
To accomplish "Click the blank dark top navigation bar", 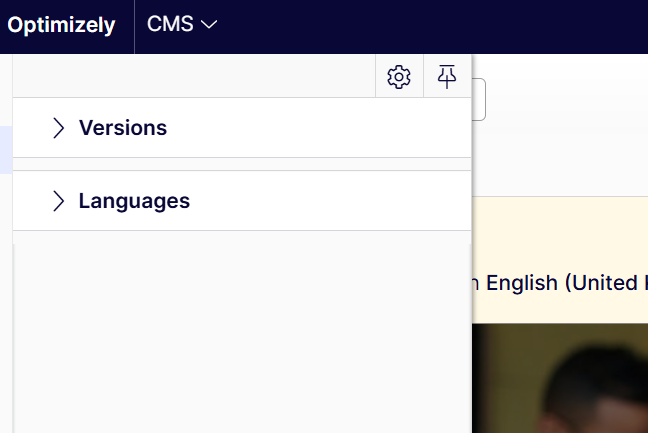I will [430, 25].
